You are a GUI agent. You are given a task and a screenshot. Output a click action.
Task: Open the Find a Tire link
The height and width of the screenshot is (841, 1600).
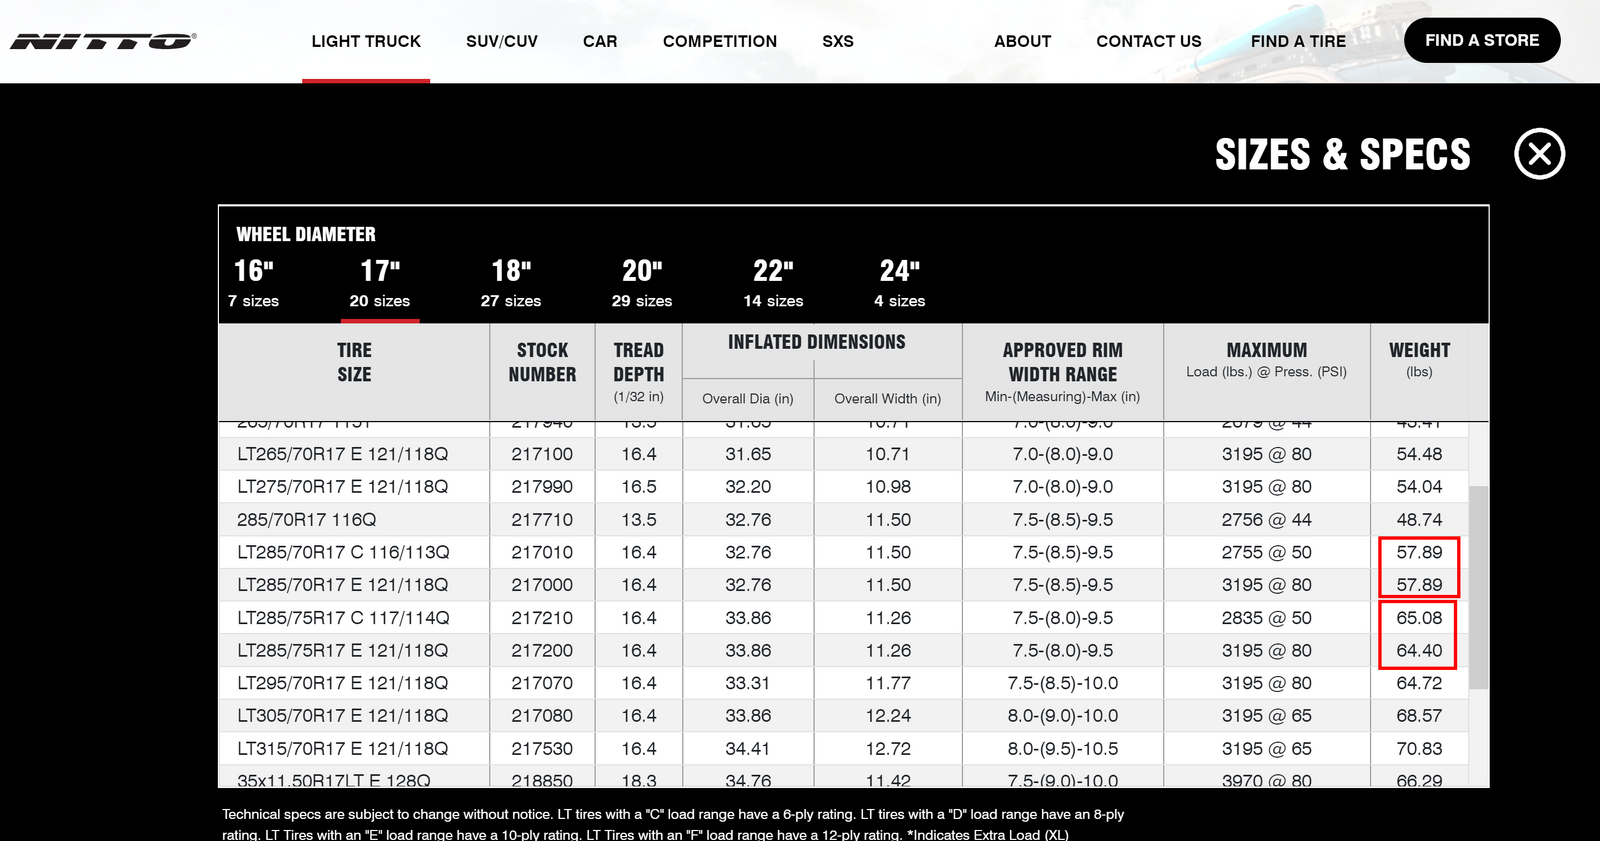[x=1298, y=41]
